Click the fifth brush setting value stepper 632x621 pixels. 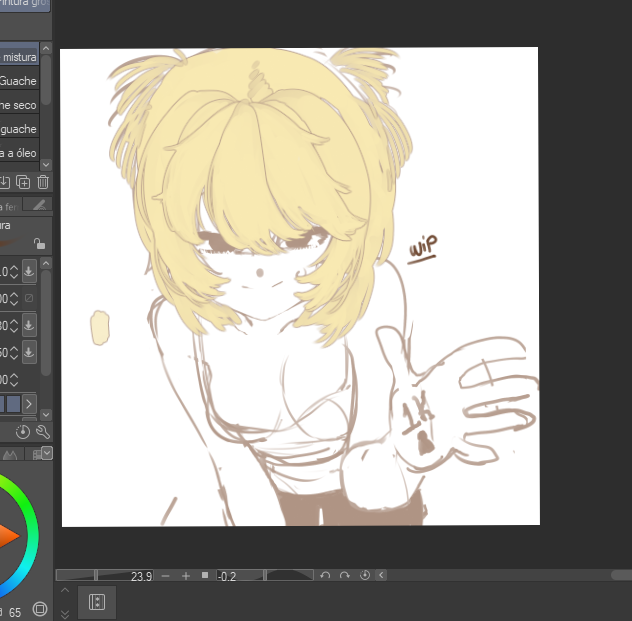[x=14, y=380]
